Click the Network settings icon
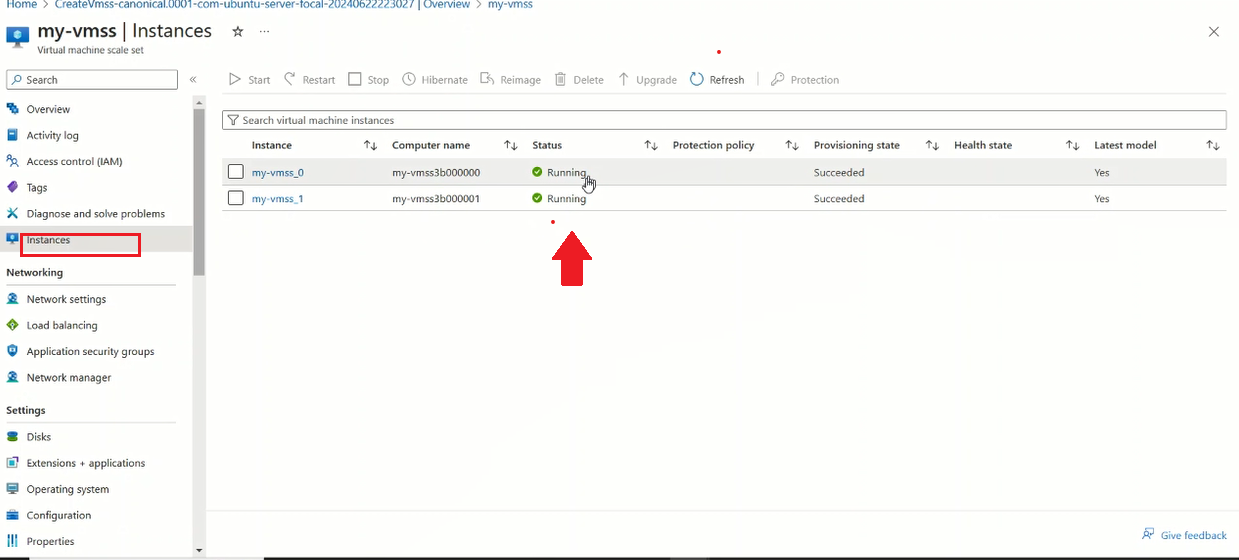This screenshot has width=1239, height=560. tap(13, 299)
